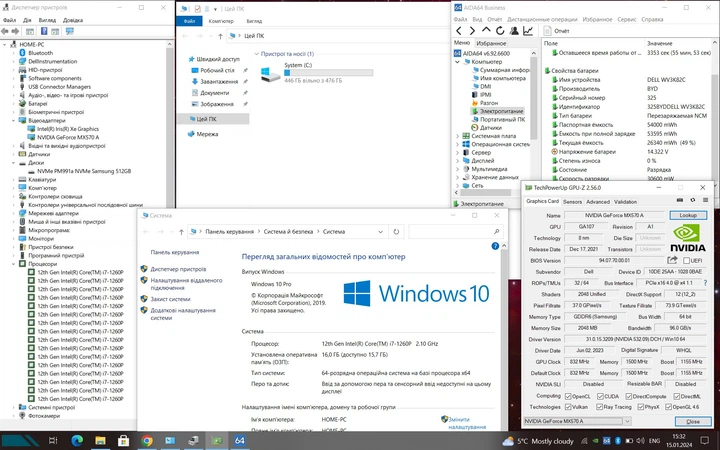Toggle the OpenCL checkbox in GPU-Z
This screenshot has width=720, height=450.
tap(568, 396)
